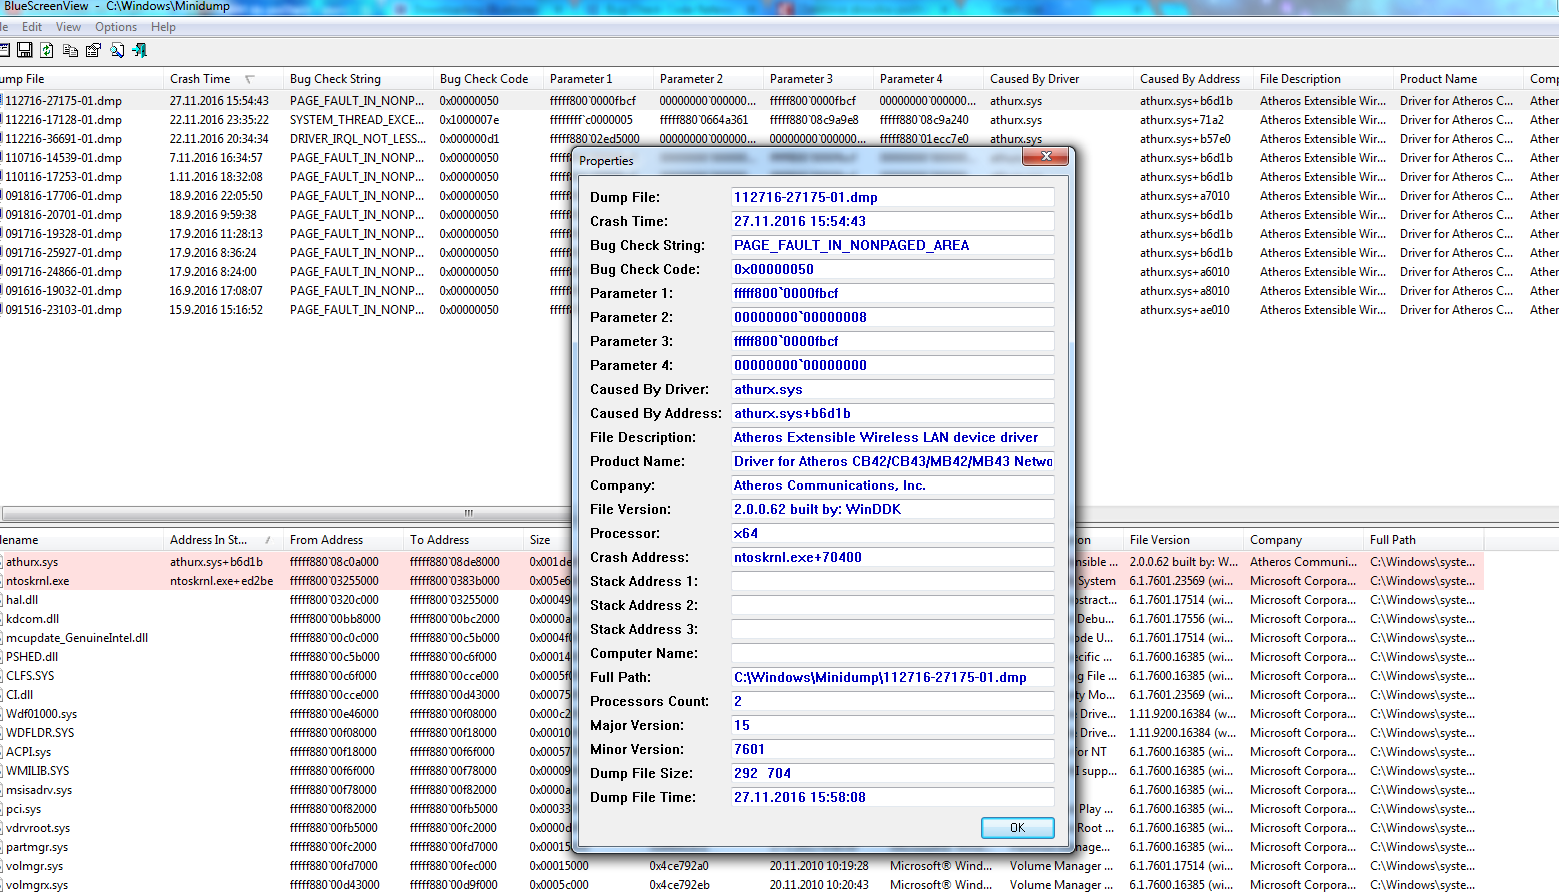
Task: Click the Save Selected Items toolbar icon
Action: 25,50
